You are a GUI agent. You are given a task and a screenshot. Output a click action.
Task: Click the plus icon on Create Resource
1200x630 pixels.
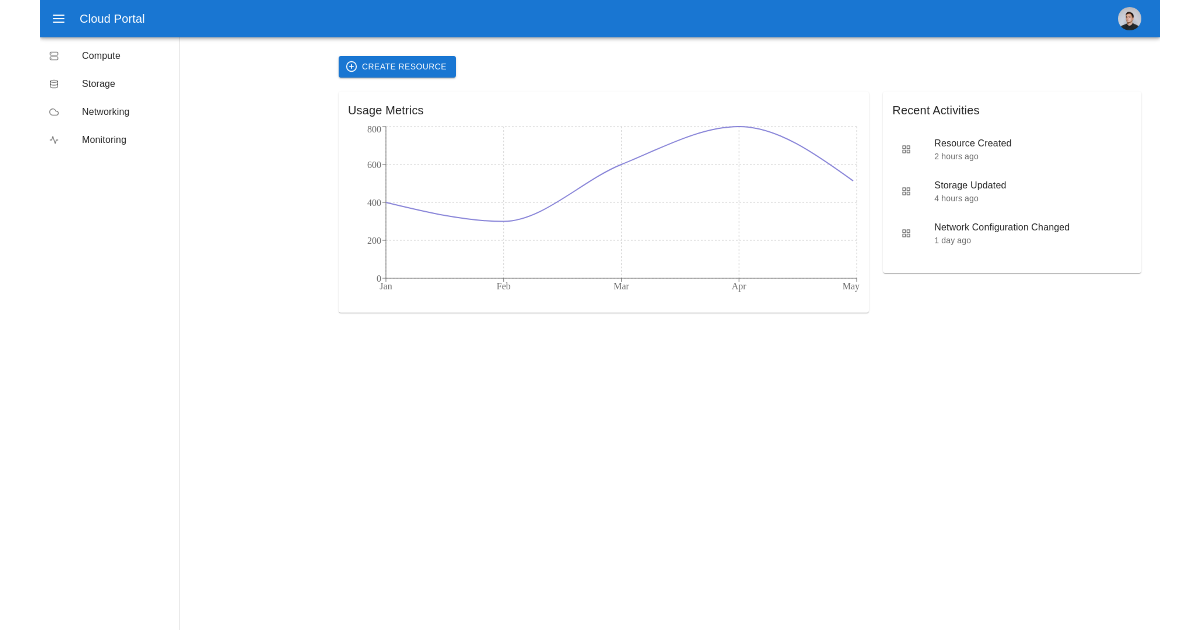coord(351,66)
